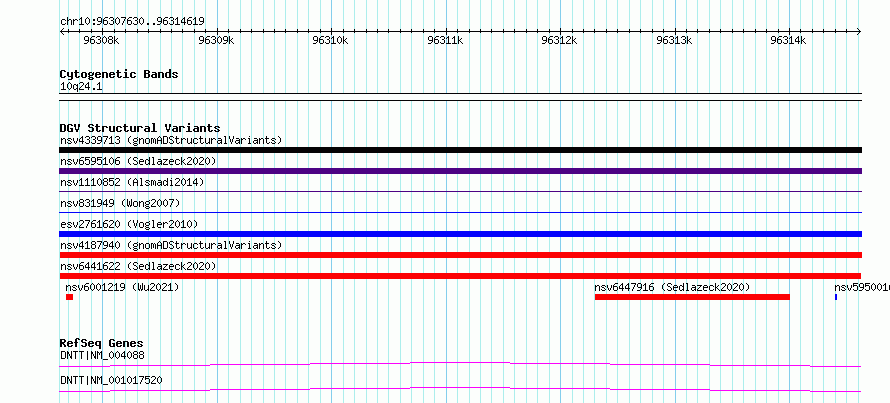
Task: Open the nsv6447916 (Sedlazeck2020) label
Action: click(x=672, y=287)
